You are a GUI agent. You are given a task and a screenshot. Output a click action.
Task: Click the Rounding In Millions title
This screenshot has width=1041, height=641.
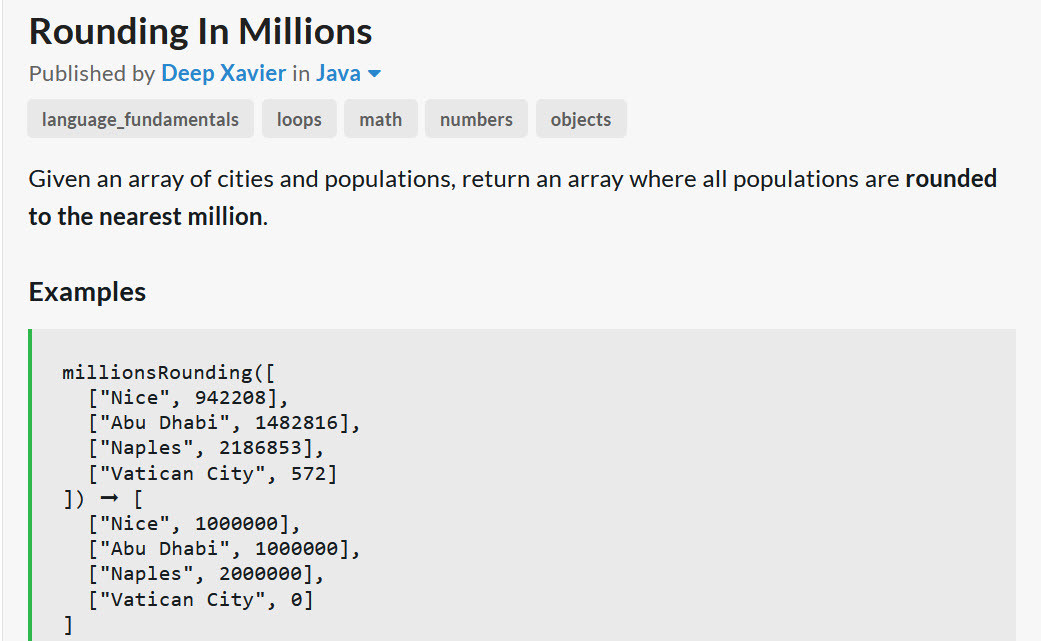[x=200, y=31]
